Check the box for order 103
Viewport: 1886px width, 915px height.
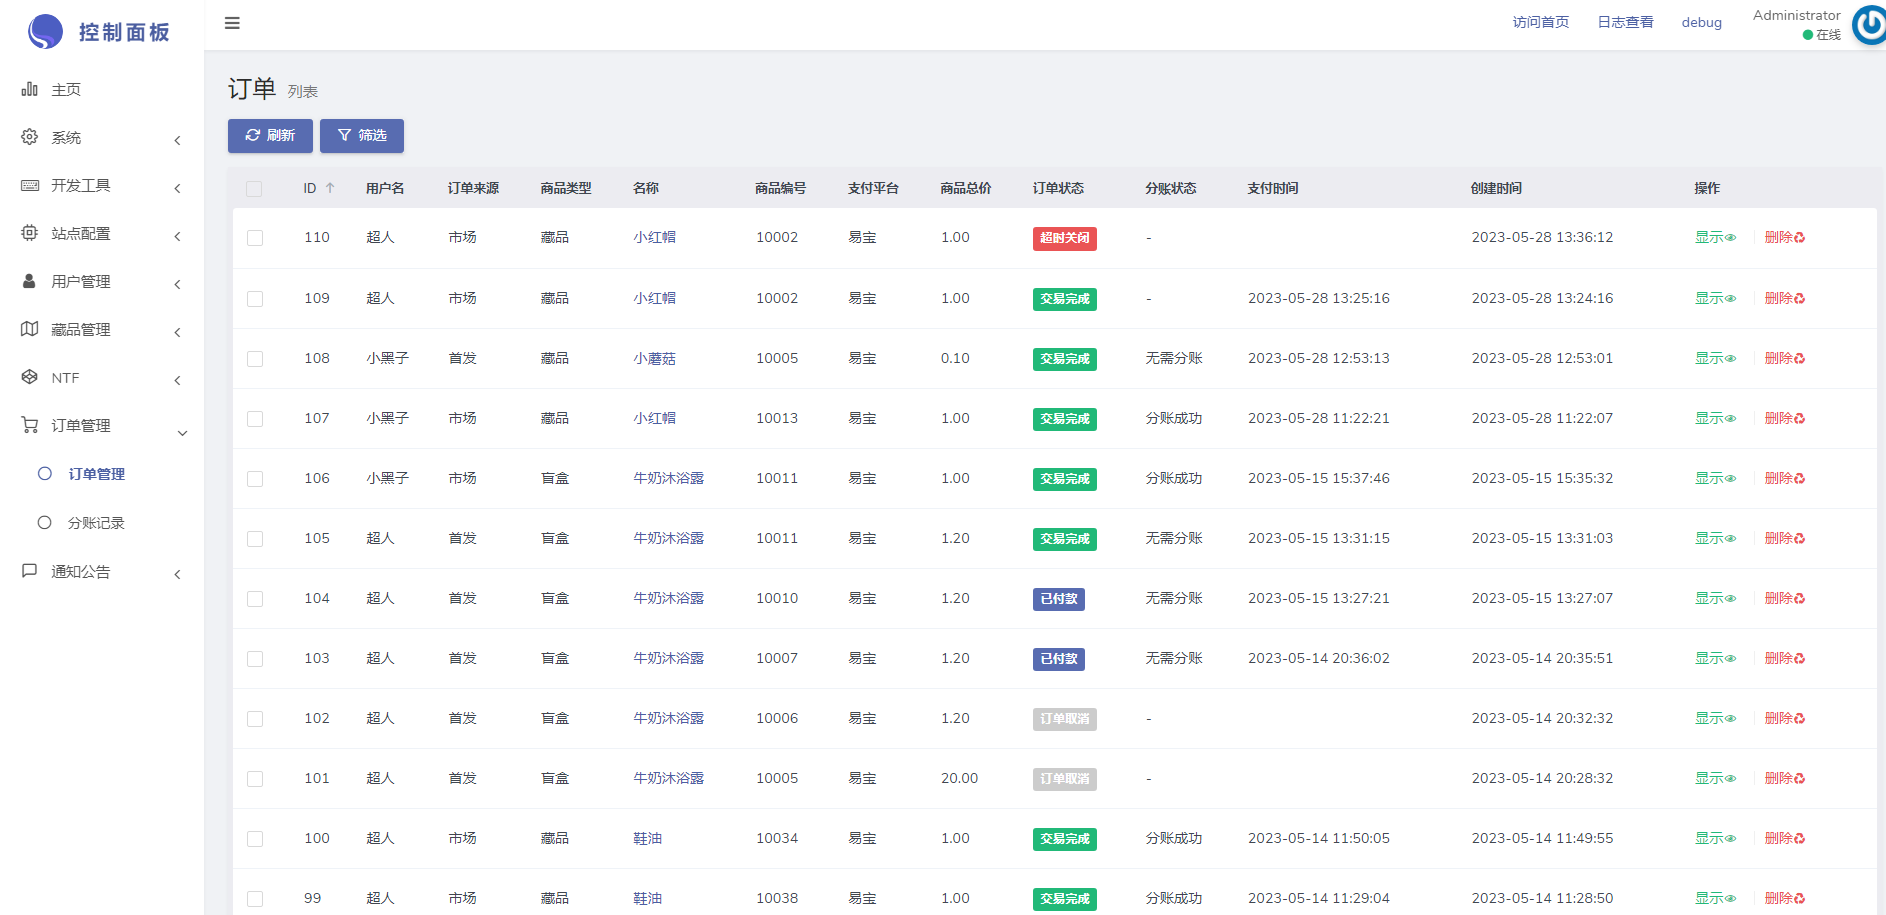tap(255, 659)
